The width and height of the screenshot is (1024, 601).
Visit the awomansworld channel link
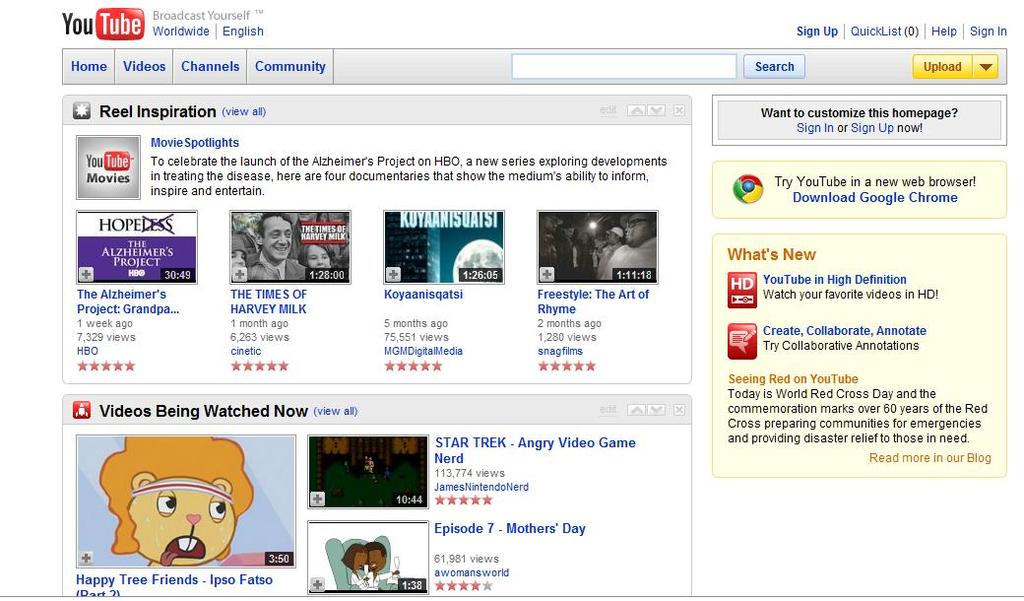(x=472, y=572)
